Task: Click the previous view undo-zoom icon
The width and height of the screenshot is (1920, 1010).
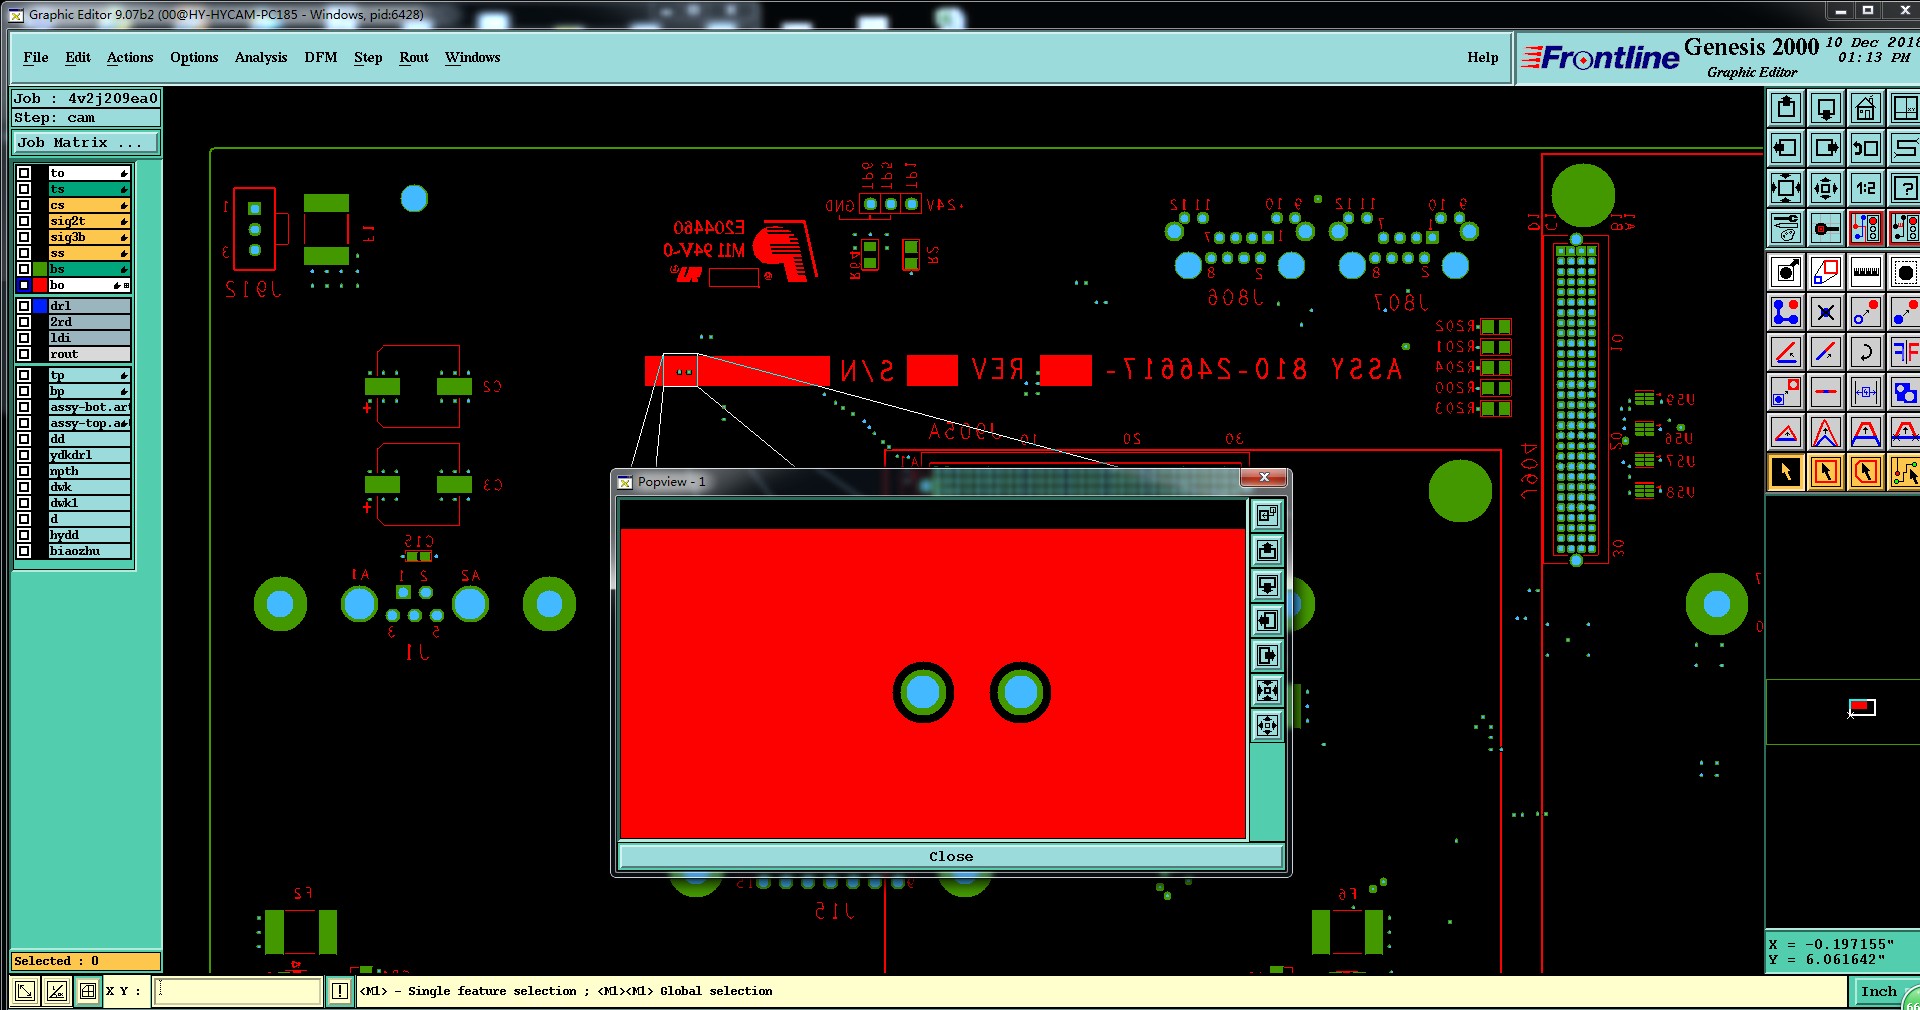Action: (x=1866, y=148)
